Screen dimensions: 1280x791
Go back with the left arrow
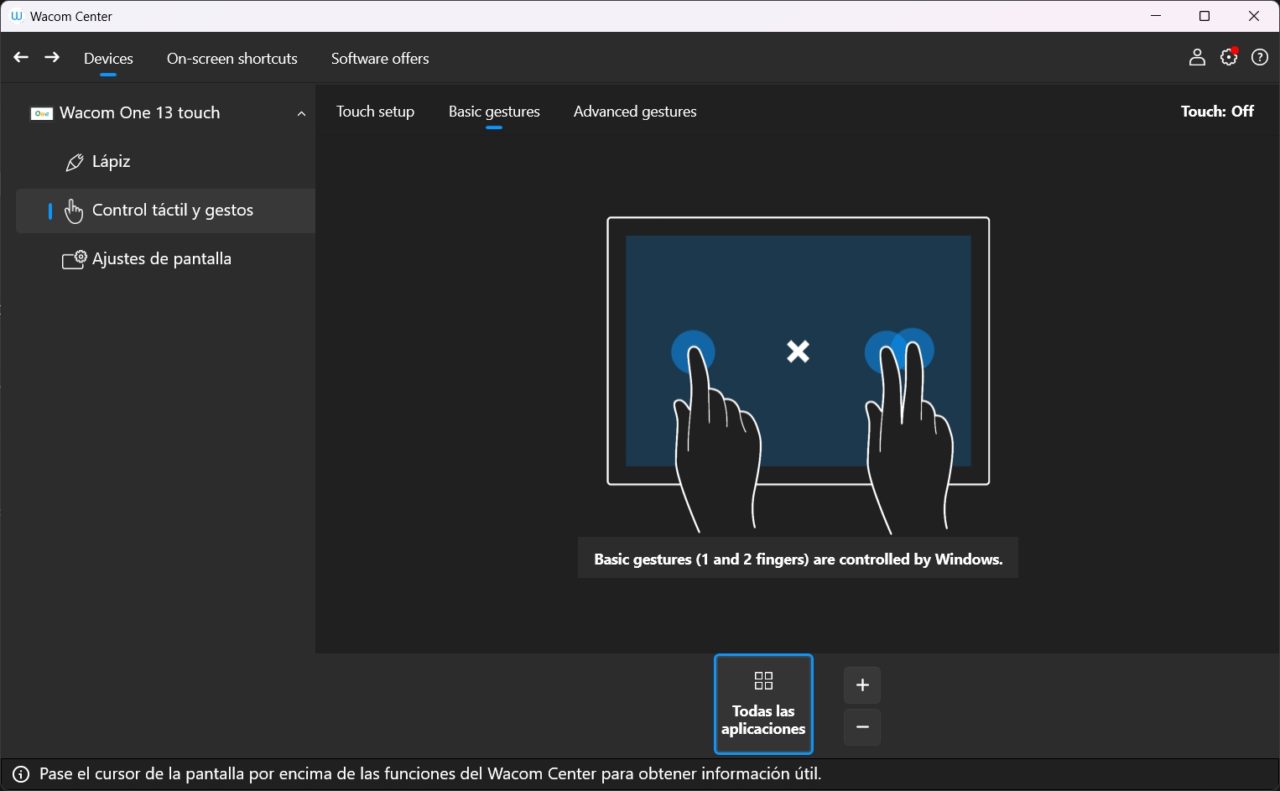point(20,58)
